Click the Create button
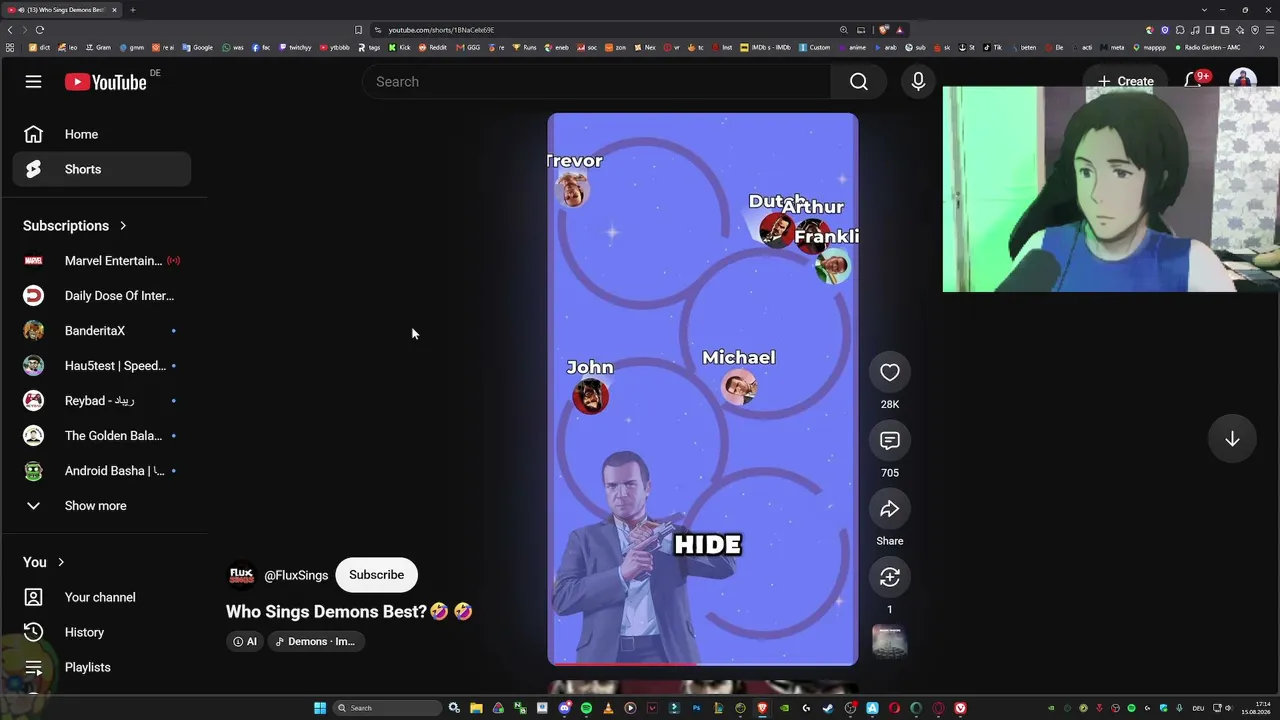This screenshot has height=720, width=1280. [1125, 81]
